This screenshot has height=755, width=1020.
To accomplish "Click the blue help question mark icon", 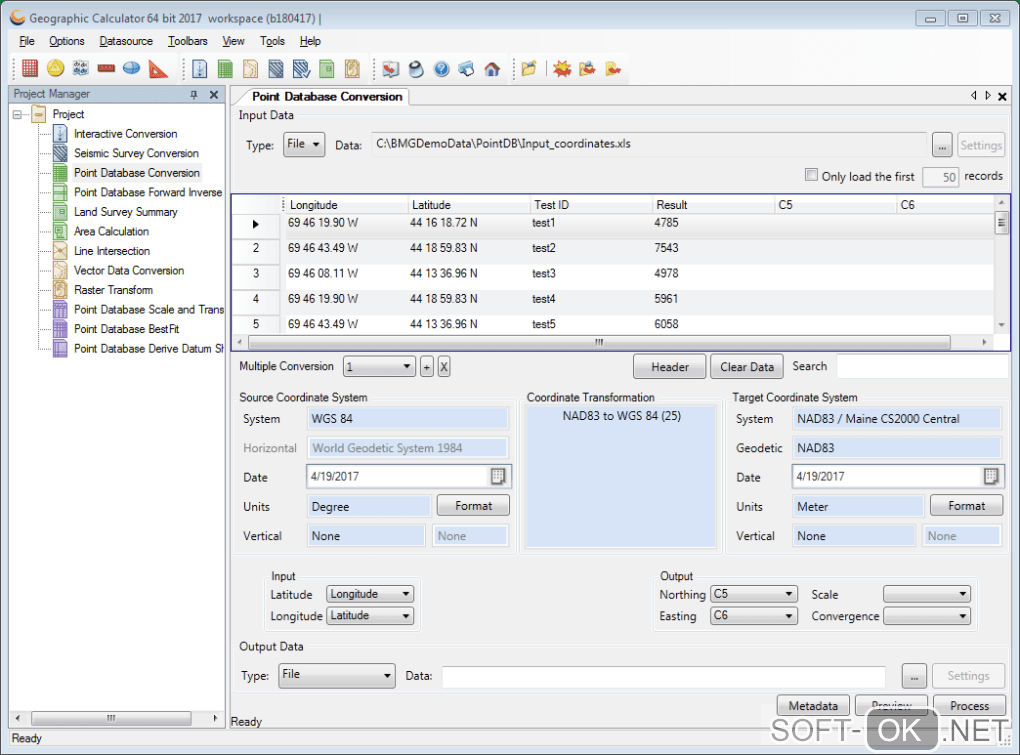I will point(441,69).
